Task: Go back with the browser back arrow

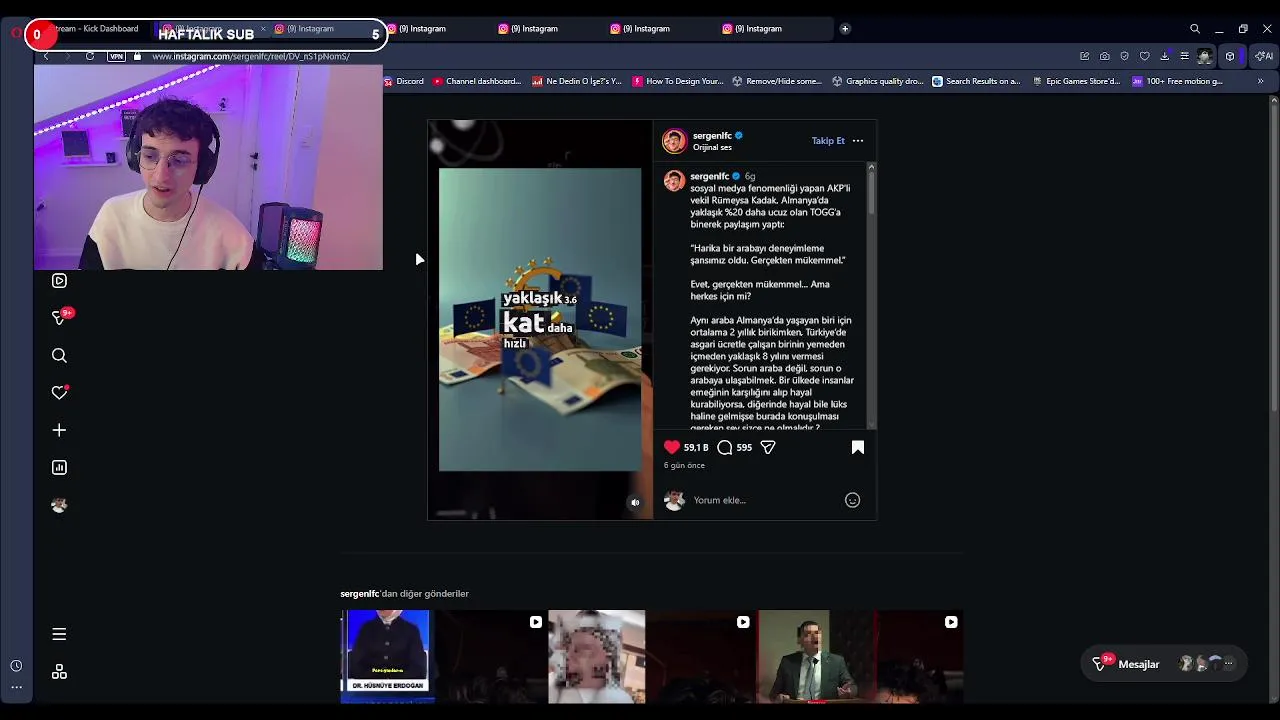Action: 46,56
